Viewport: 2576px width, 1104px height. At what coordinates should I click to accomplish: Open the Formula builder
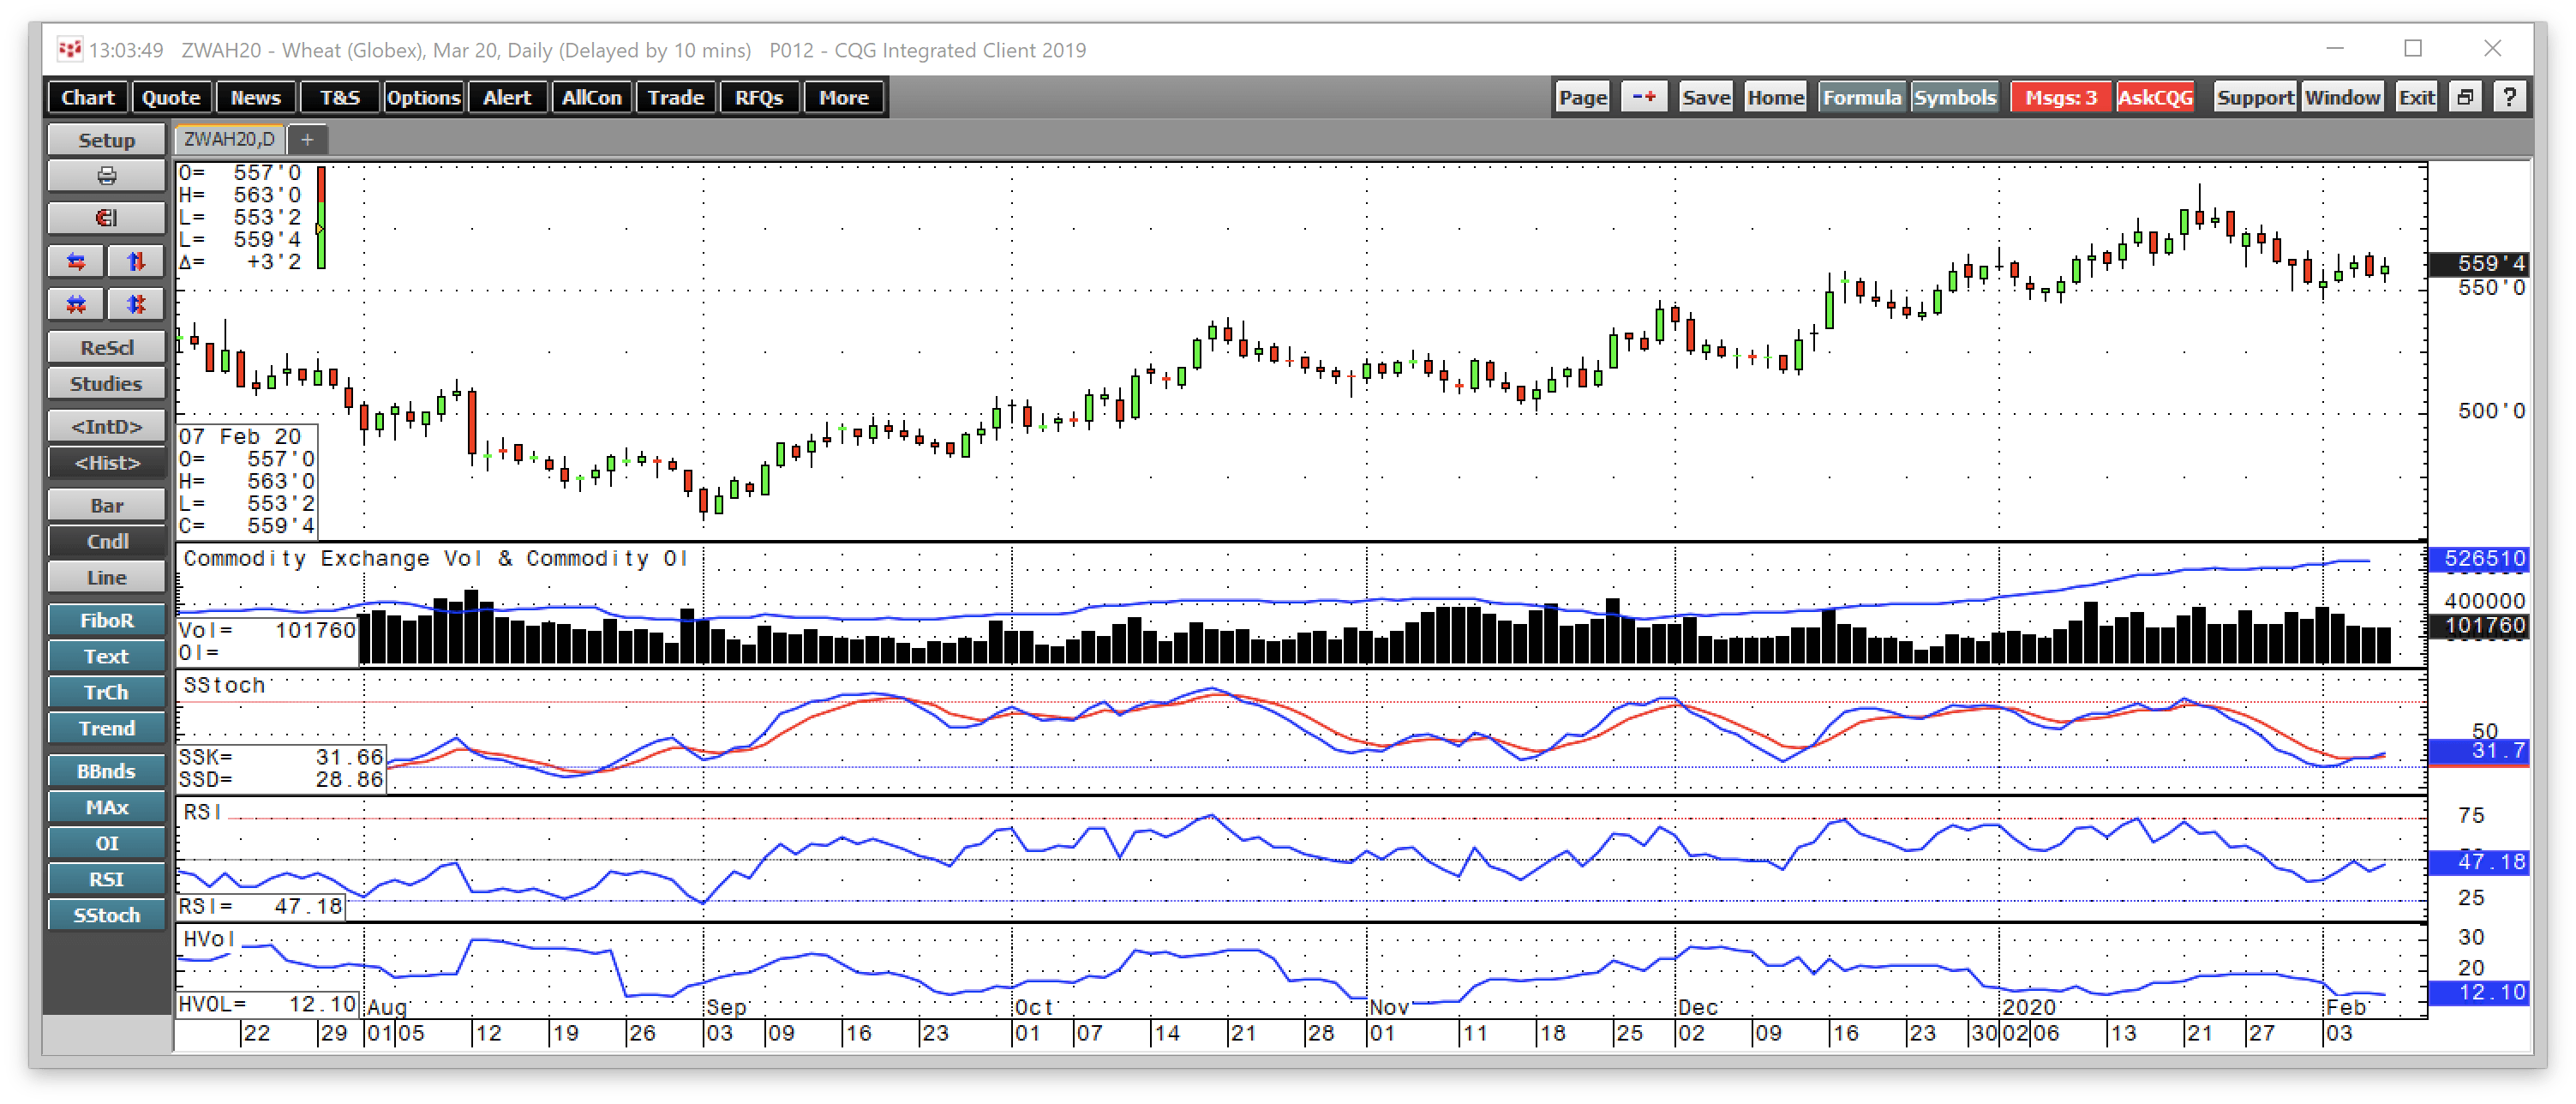tap(1861, 98)
